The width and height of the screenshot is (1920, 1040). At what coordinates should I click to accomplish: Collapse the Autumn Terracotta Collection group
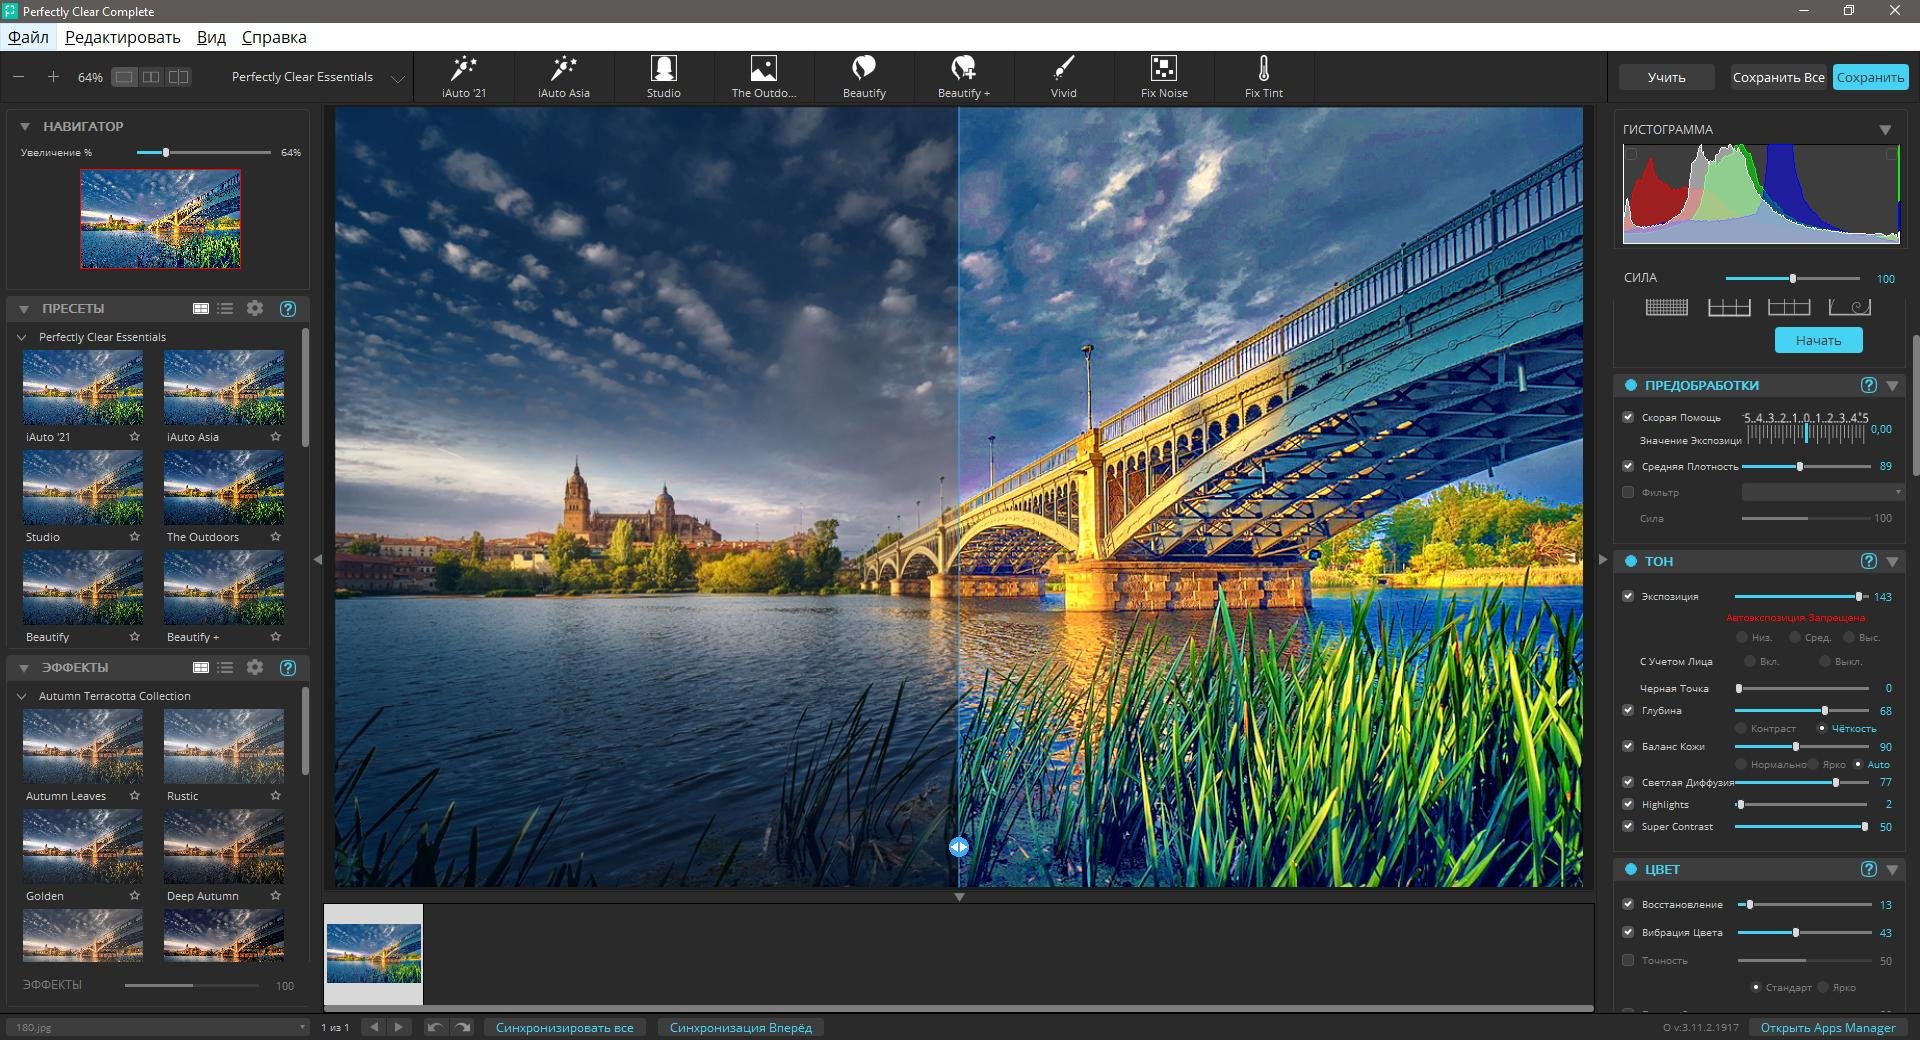point(22,696)
